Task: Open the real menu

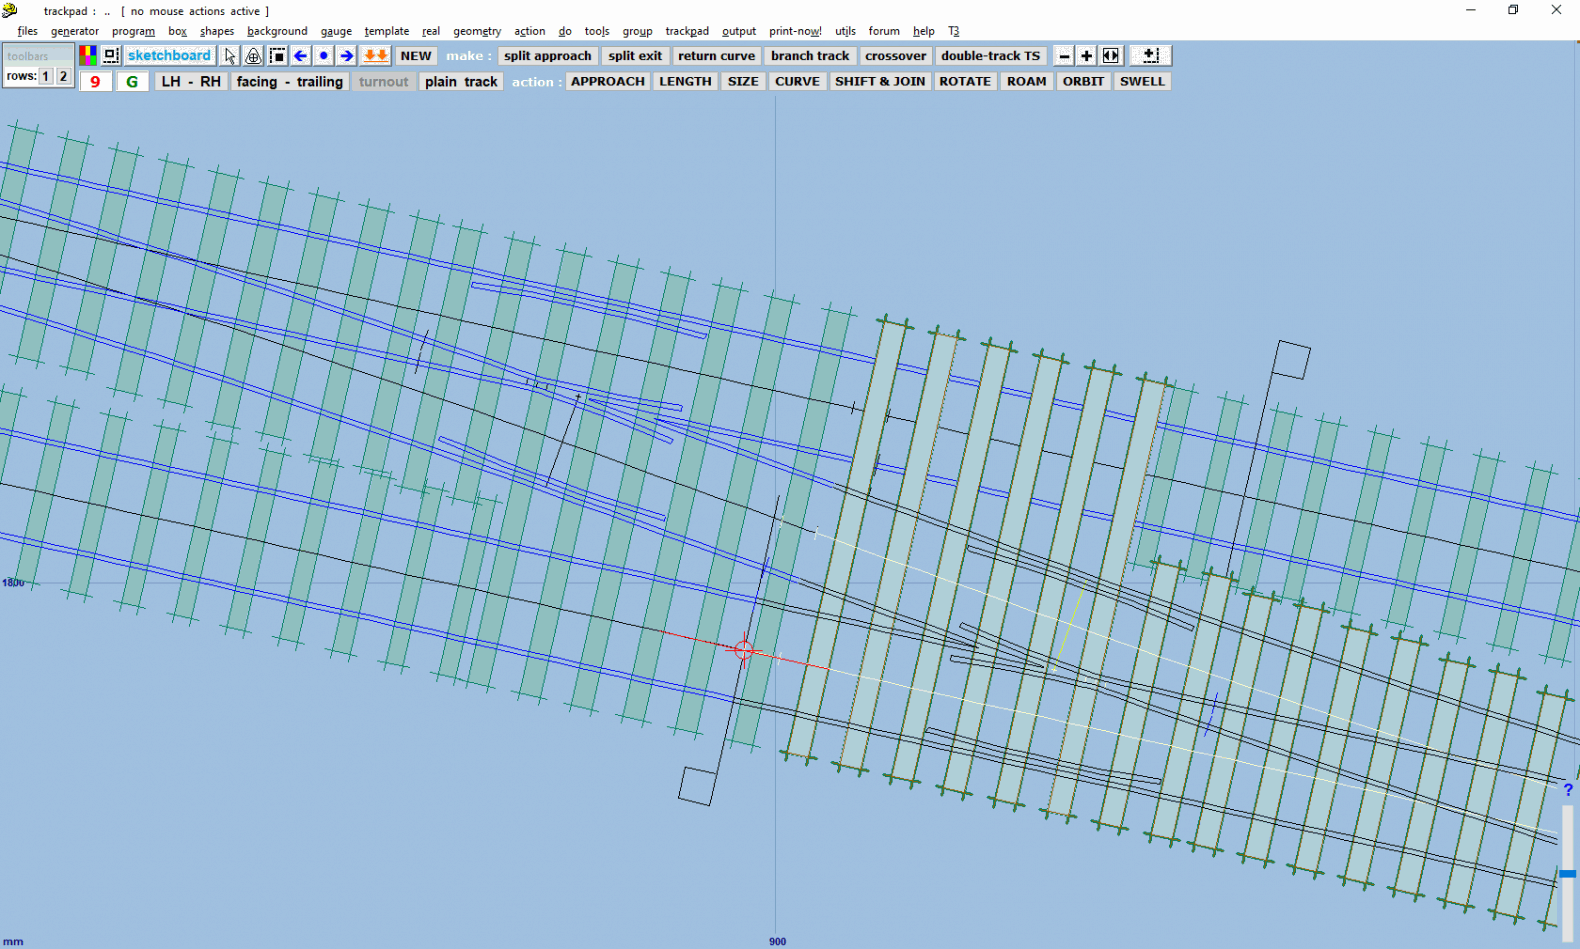Action: point(431,31)
